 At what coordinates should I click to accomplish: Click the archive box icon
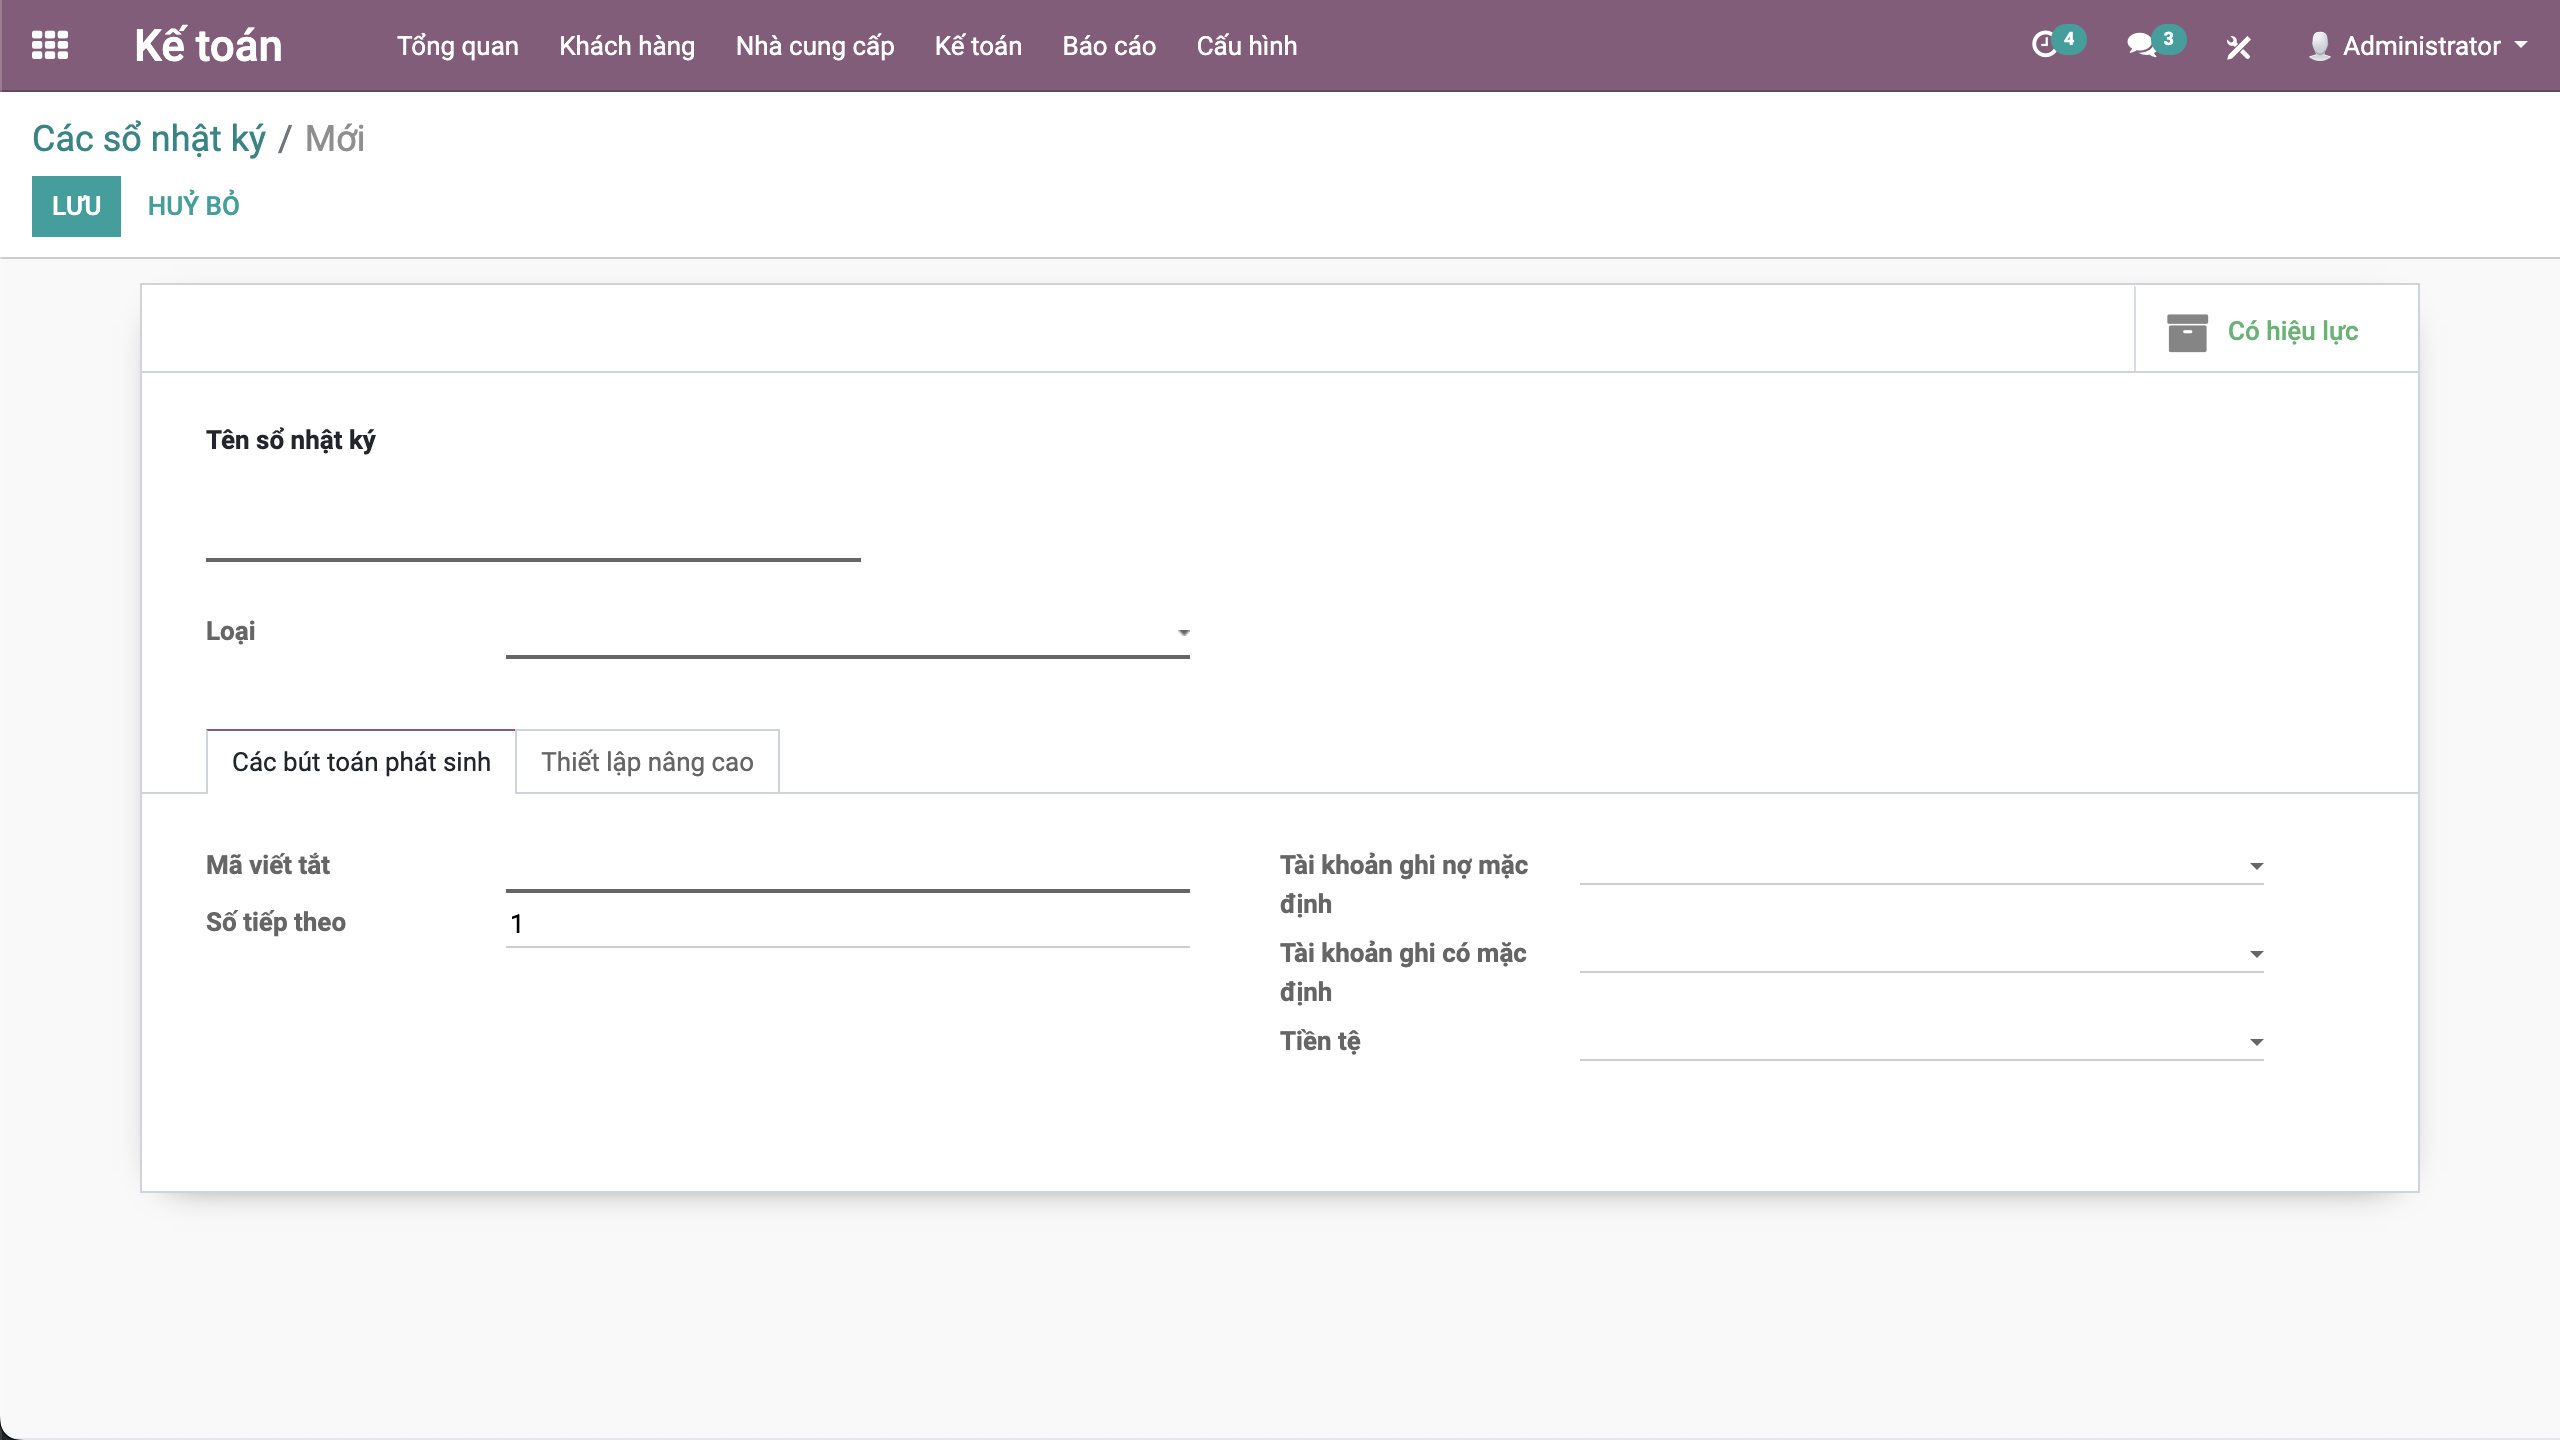[2187, 332]
